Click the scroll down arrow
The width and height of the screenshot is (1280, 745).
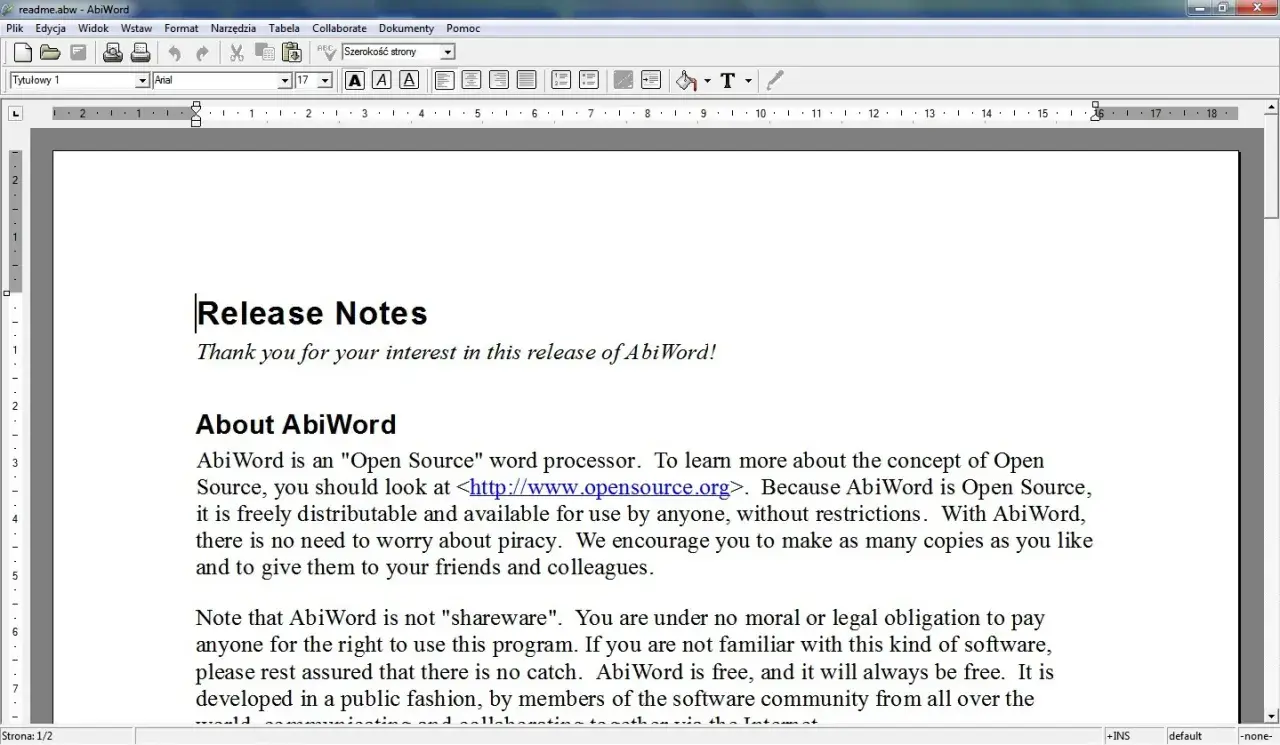1271,716
